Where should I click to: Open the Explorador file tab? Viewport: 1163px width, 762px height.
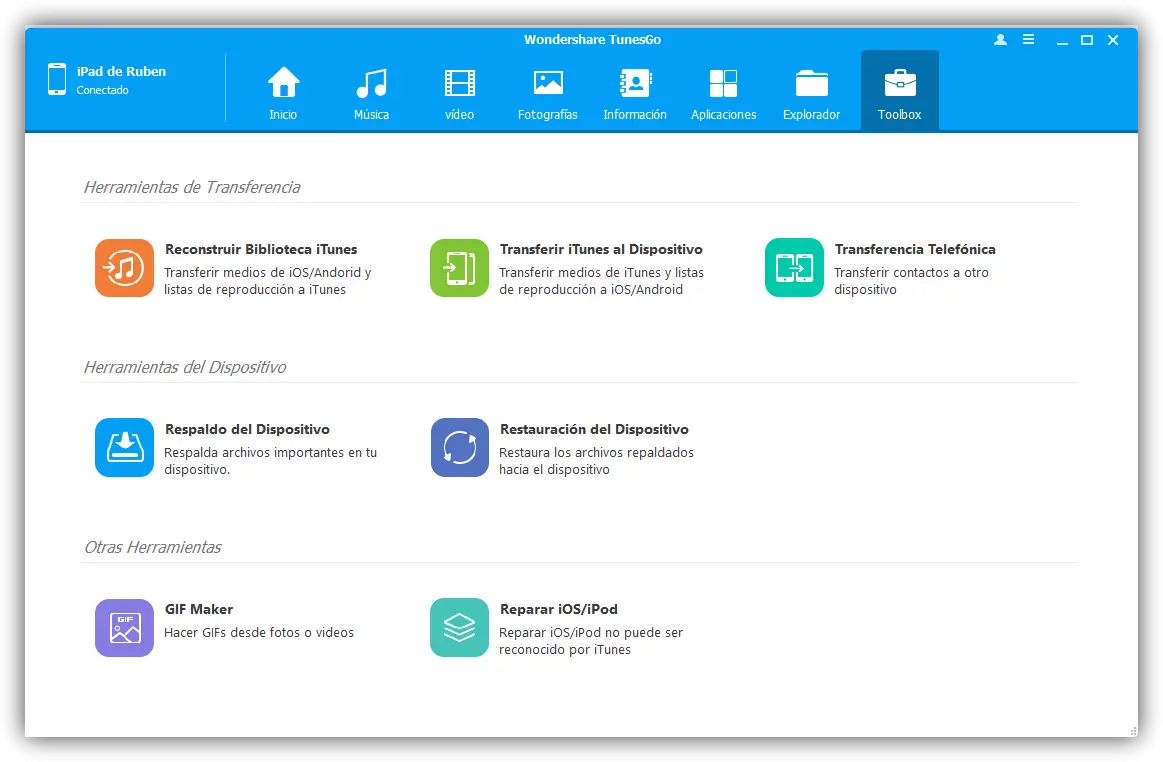(811, 93)
